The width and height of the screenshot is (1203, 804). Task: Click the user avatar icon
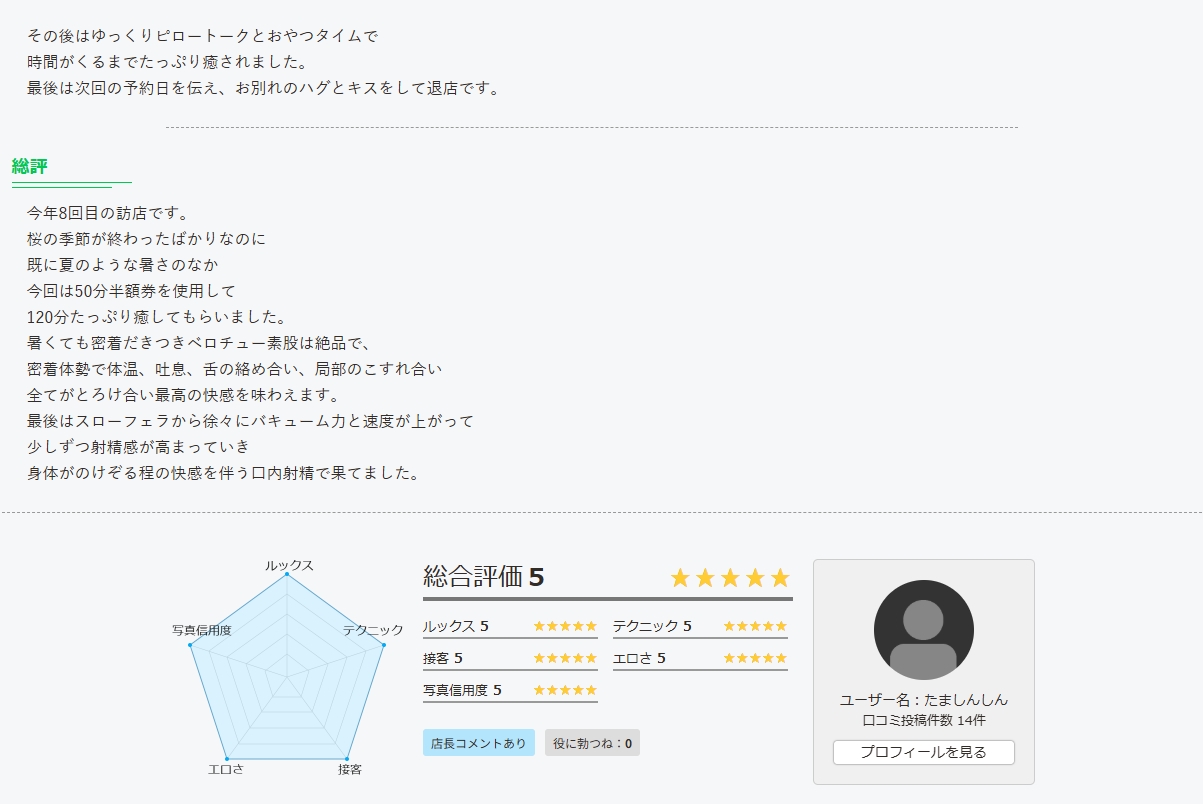(923, 630)
